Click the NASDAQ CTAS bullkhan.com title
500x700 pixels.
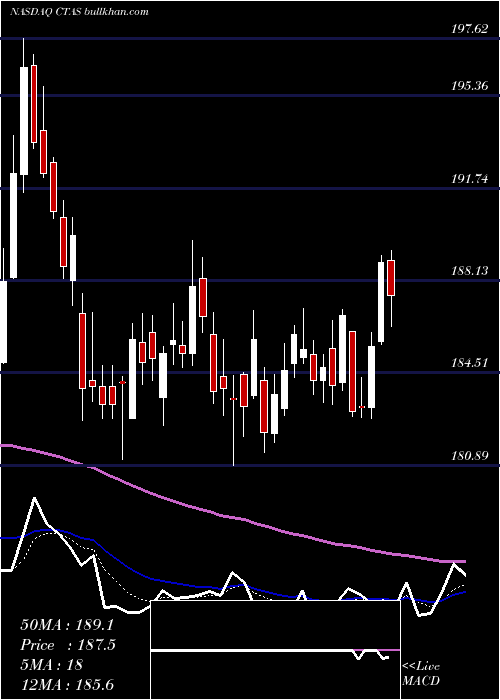coord(79,12)
